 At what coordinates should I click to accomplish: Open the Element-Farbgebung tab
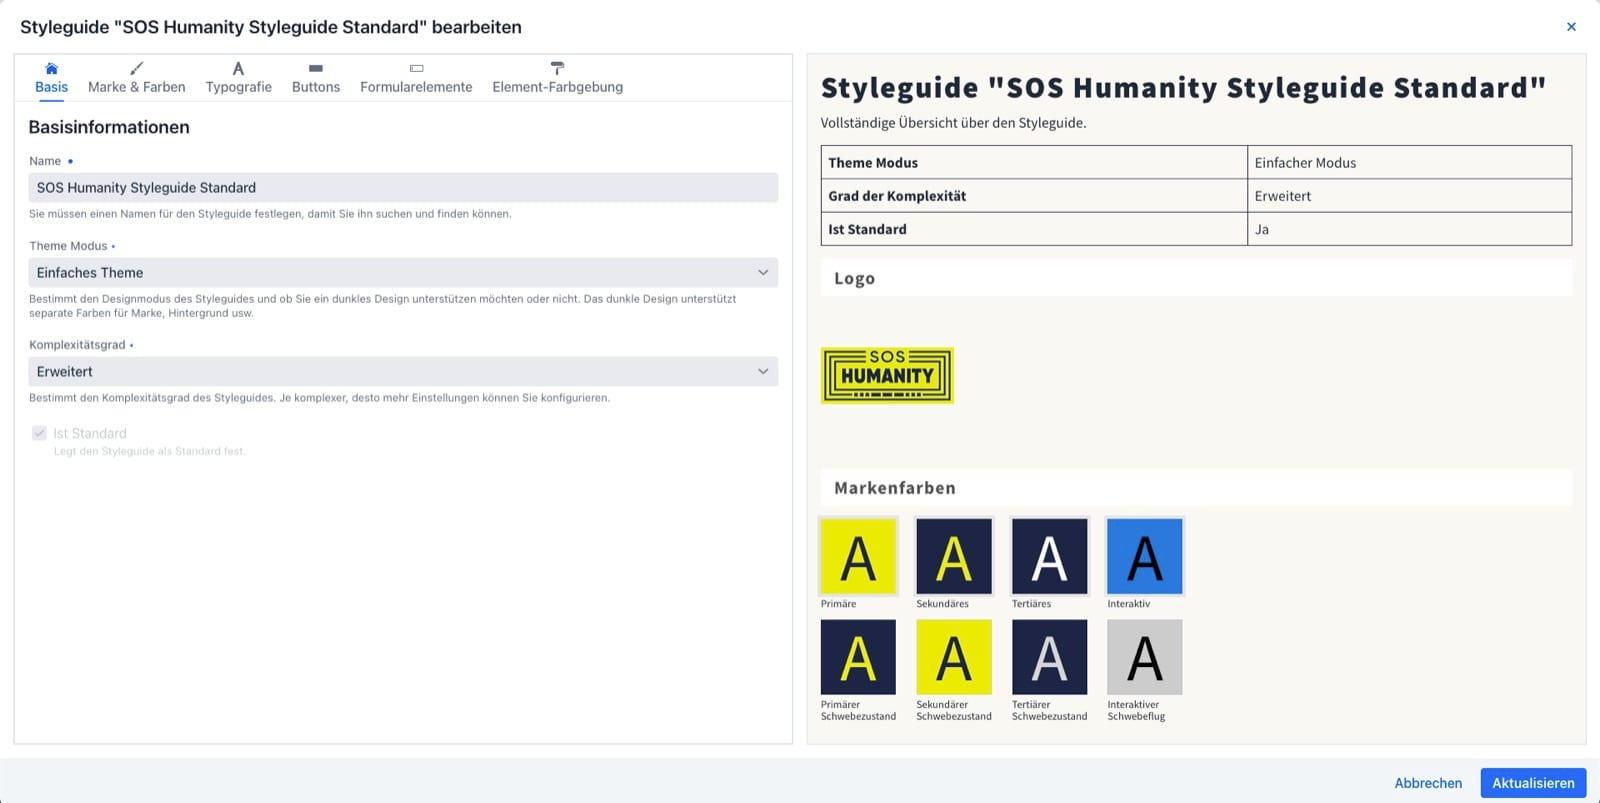click(557, 87)
